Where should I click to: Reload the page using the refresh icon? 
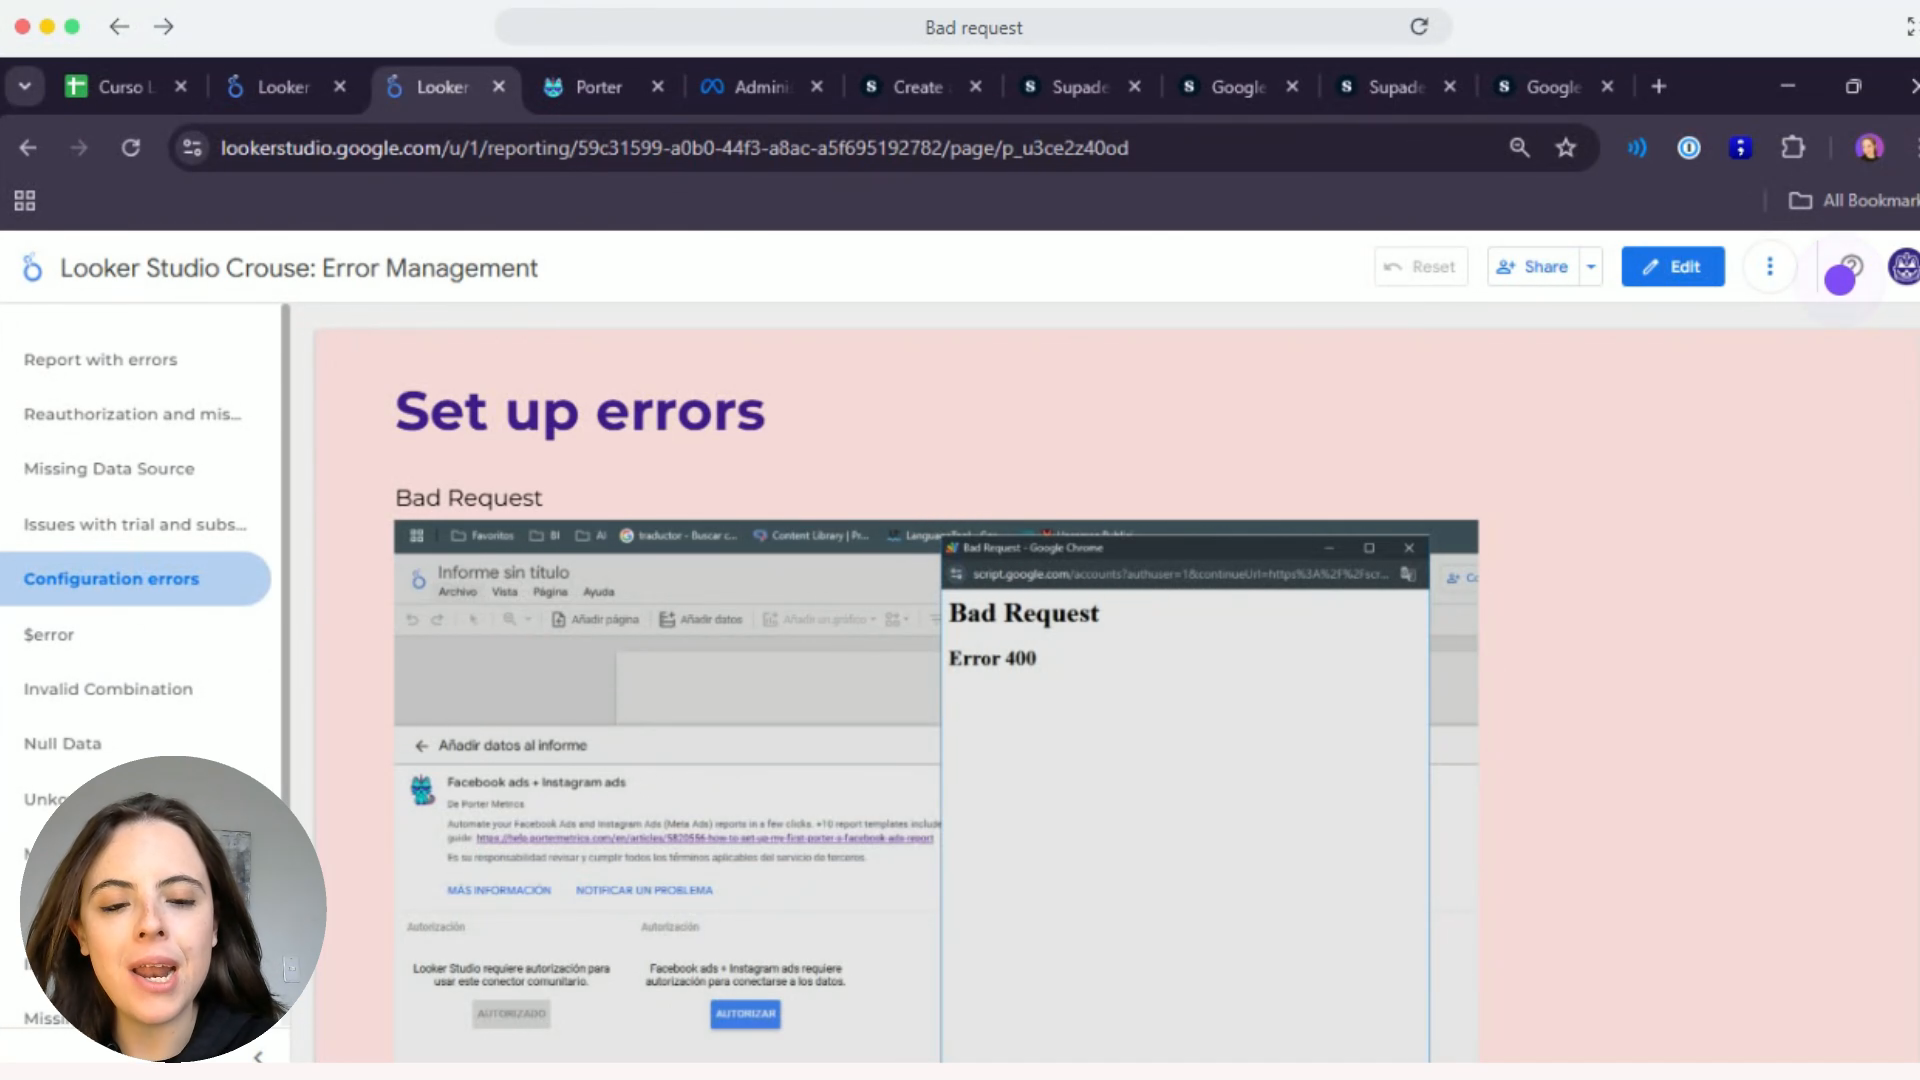(x=131, y=148)
